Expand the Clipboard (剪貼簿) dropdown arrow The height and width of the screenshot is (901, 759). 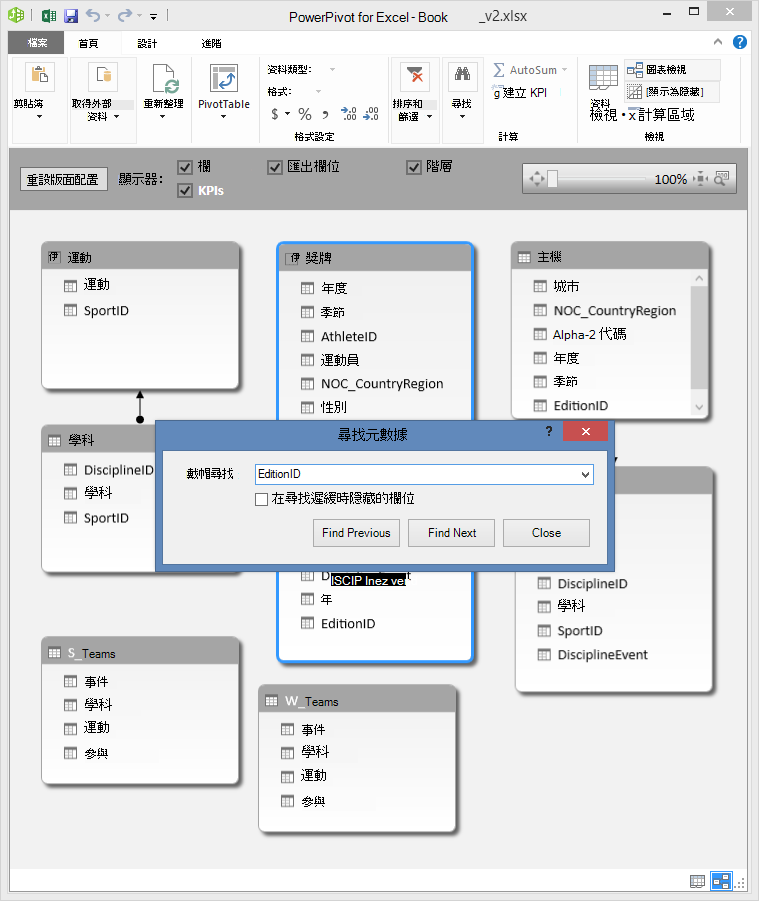39,117
